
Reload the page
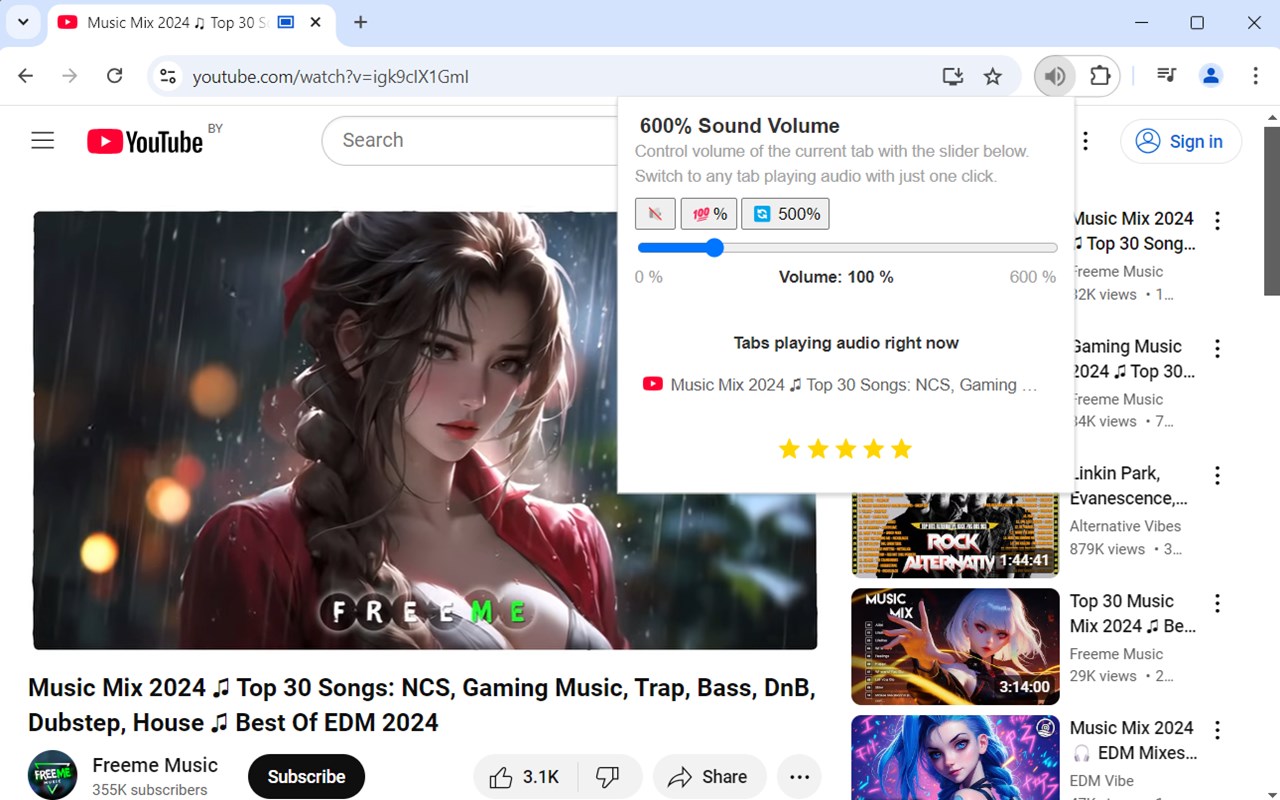(x=114, y=76)
